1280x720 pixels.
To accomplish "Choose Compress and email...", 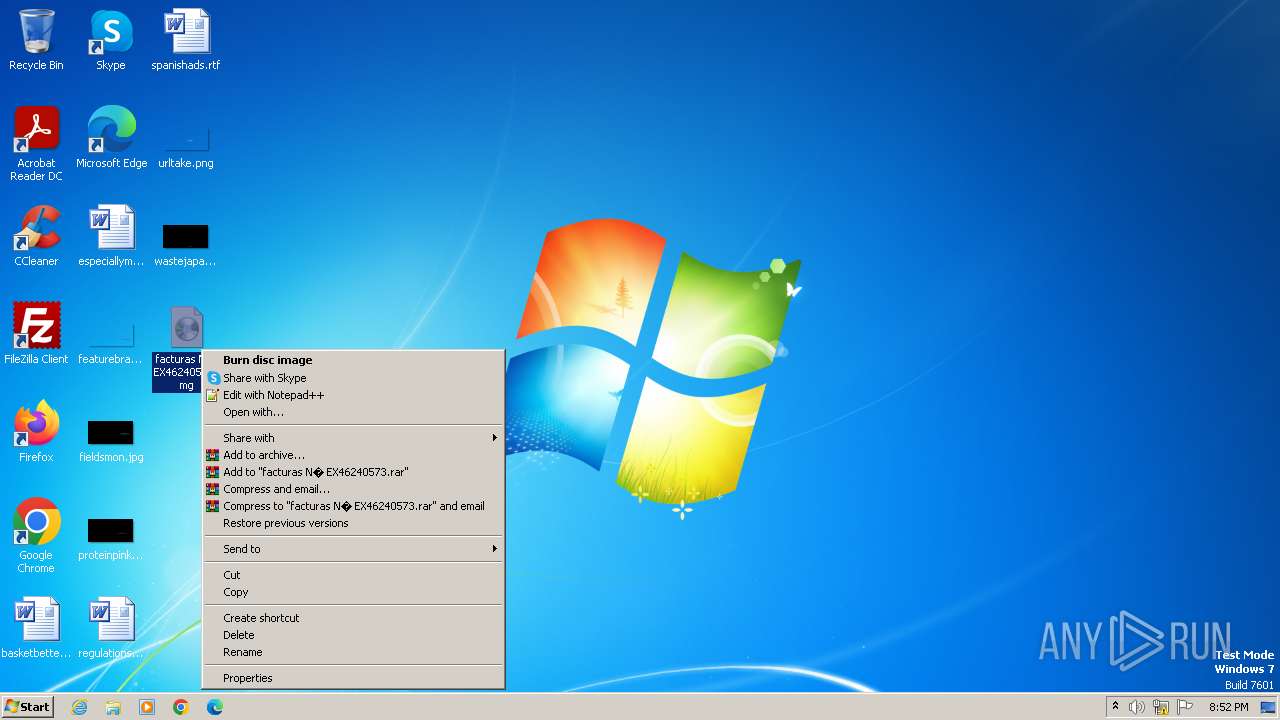I will click(x=353, y=489).
